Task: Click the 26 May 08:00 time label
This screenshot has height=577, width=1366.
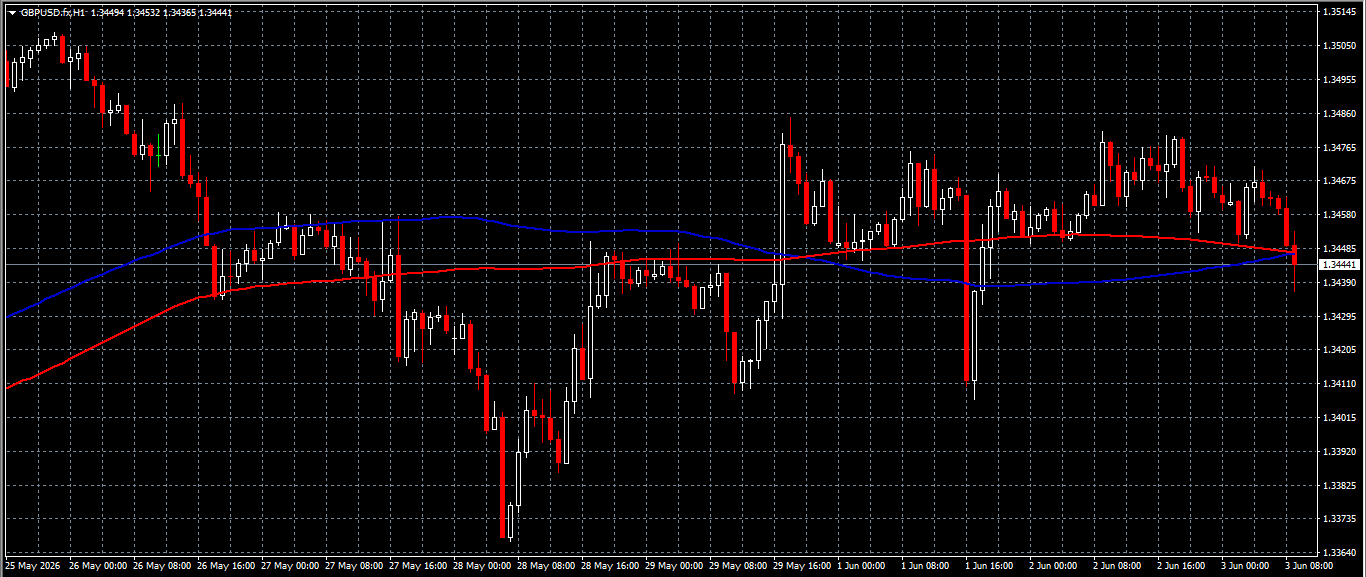Action: pos(161,566)
